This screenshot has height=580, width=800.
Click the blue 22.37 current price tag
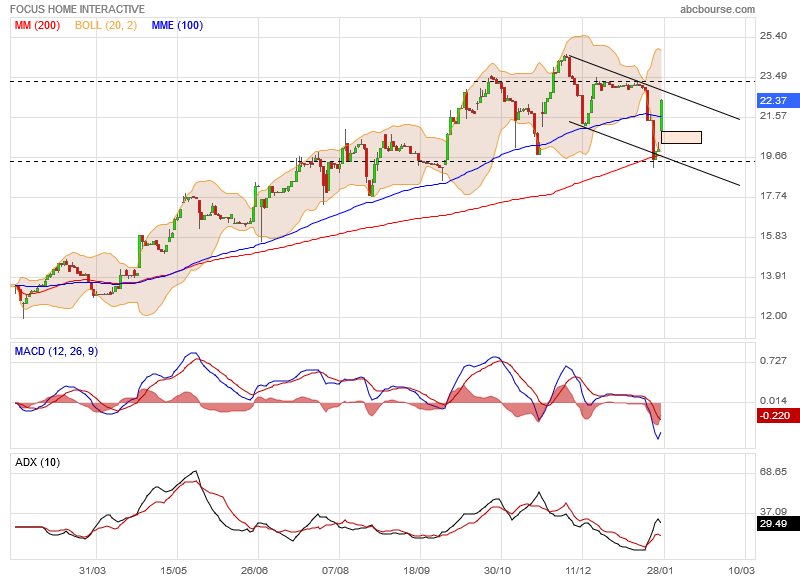(x=778, y=100)
